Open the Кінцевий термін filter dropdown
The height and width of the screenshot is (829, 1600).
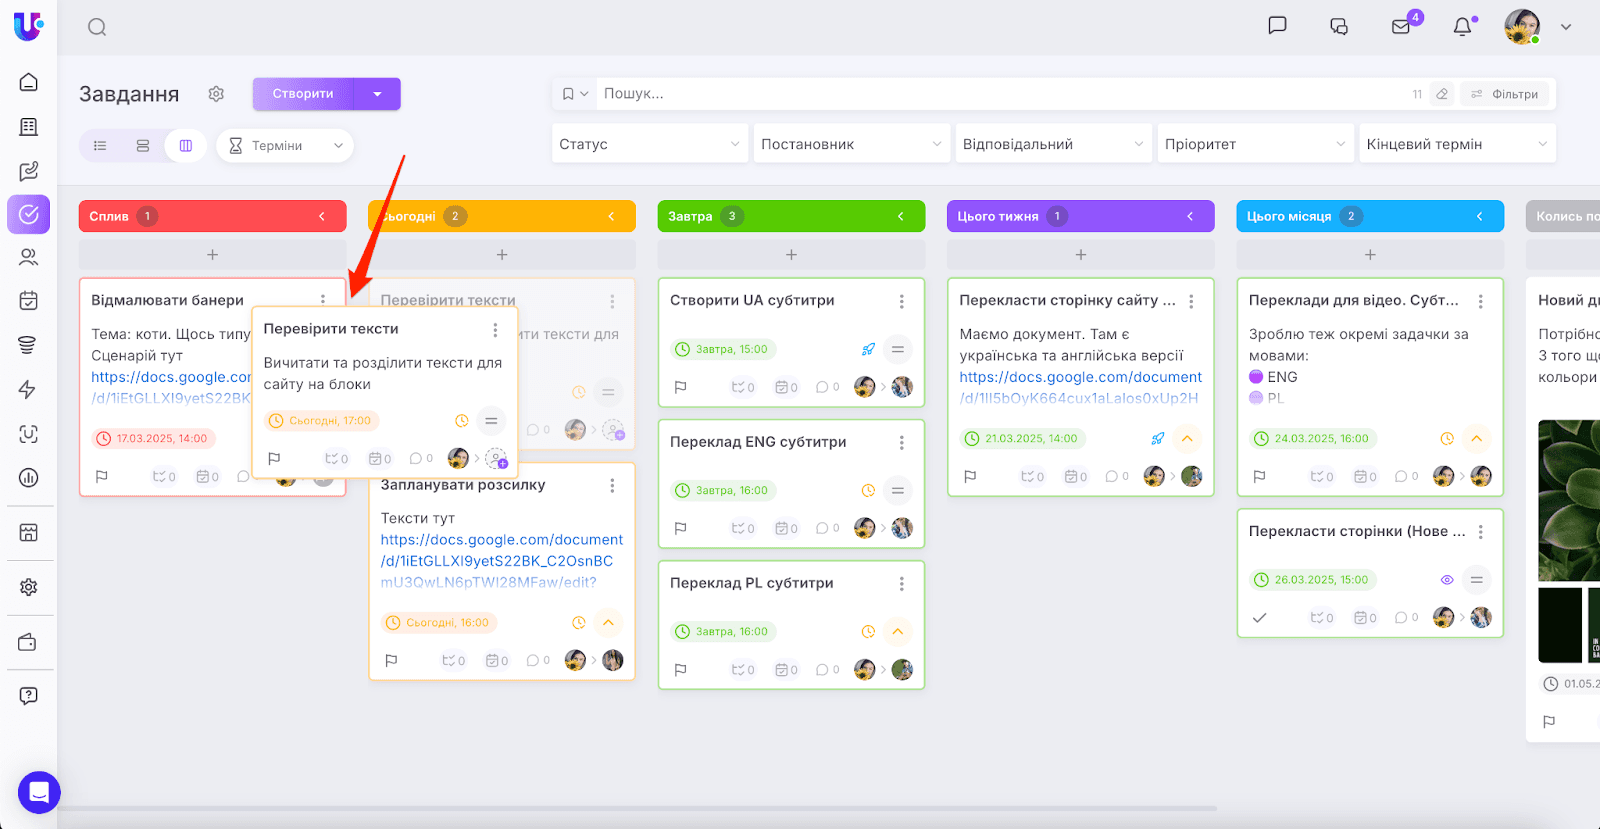click(1457, 144)
